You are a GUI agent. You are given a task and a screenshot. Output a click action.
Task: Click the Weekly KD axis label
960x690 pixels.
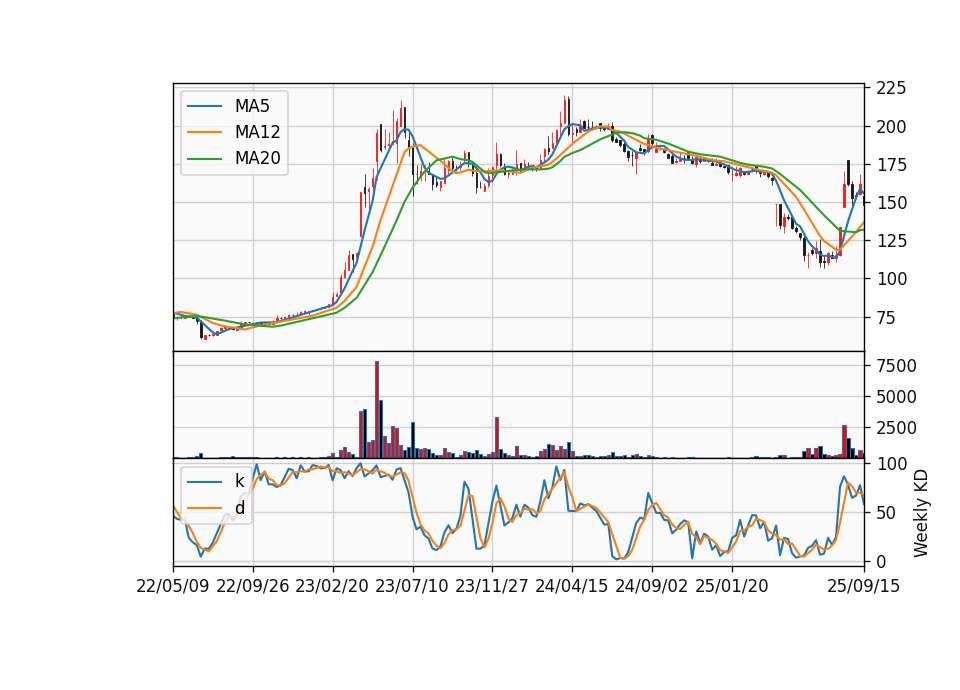[920, 514]
